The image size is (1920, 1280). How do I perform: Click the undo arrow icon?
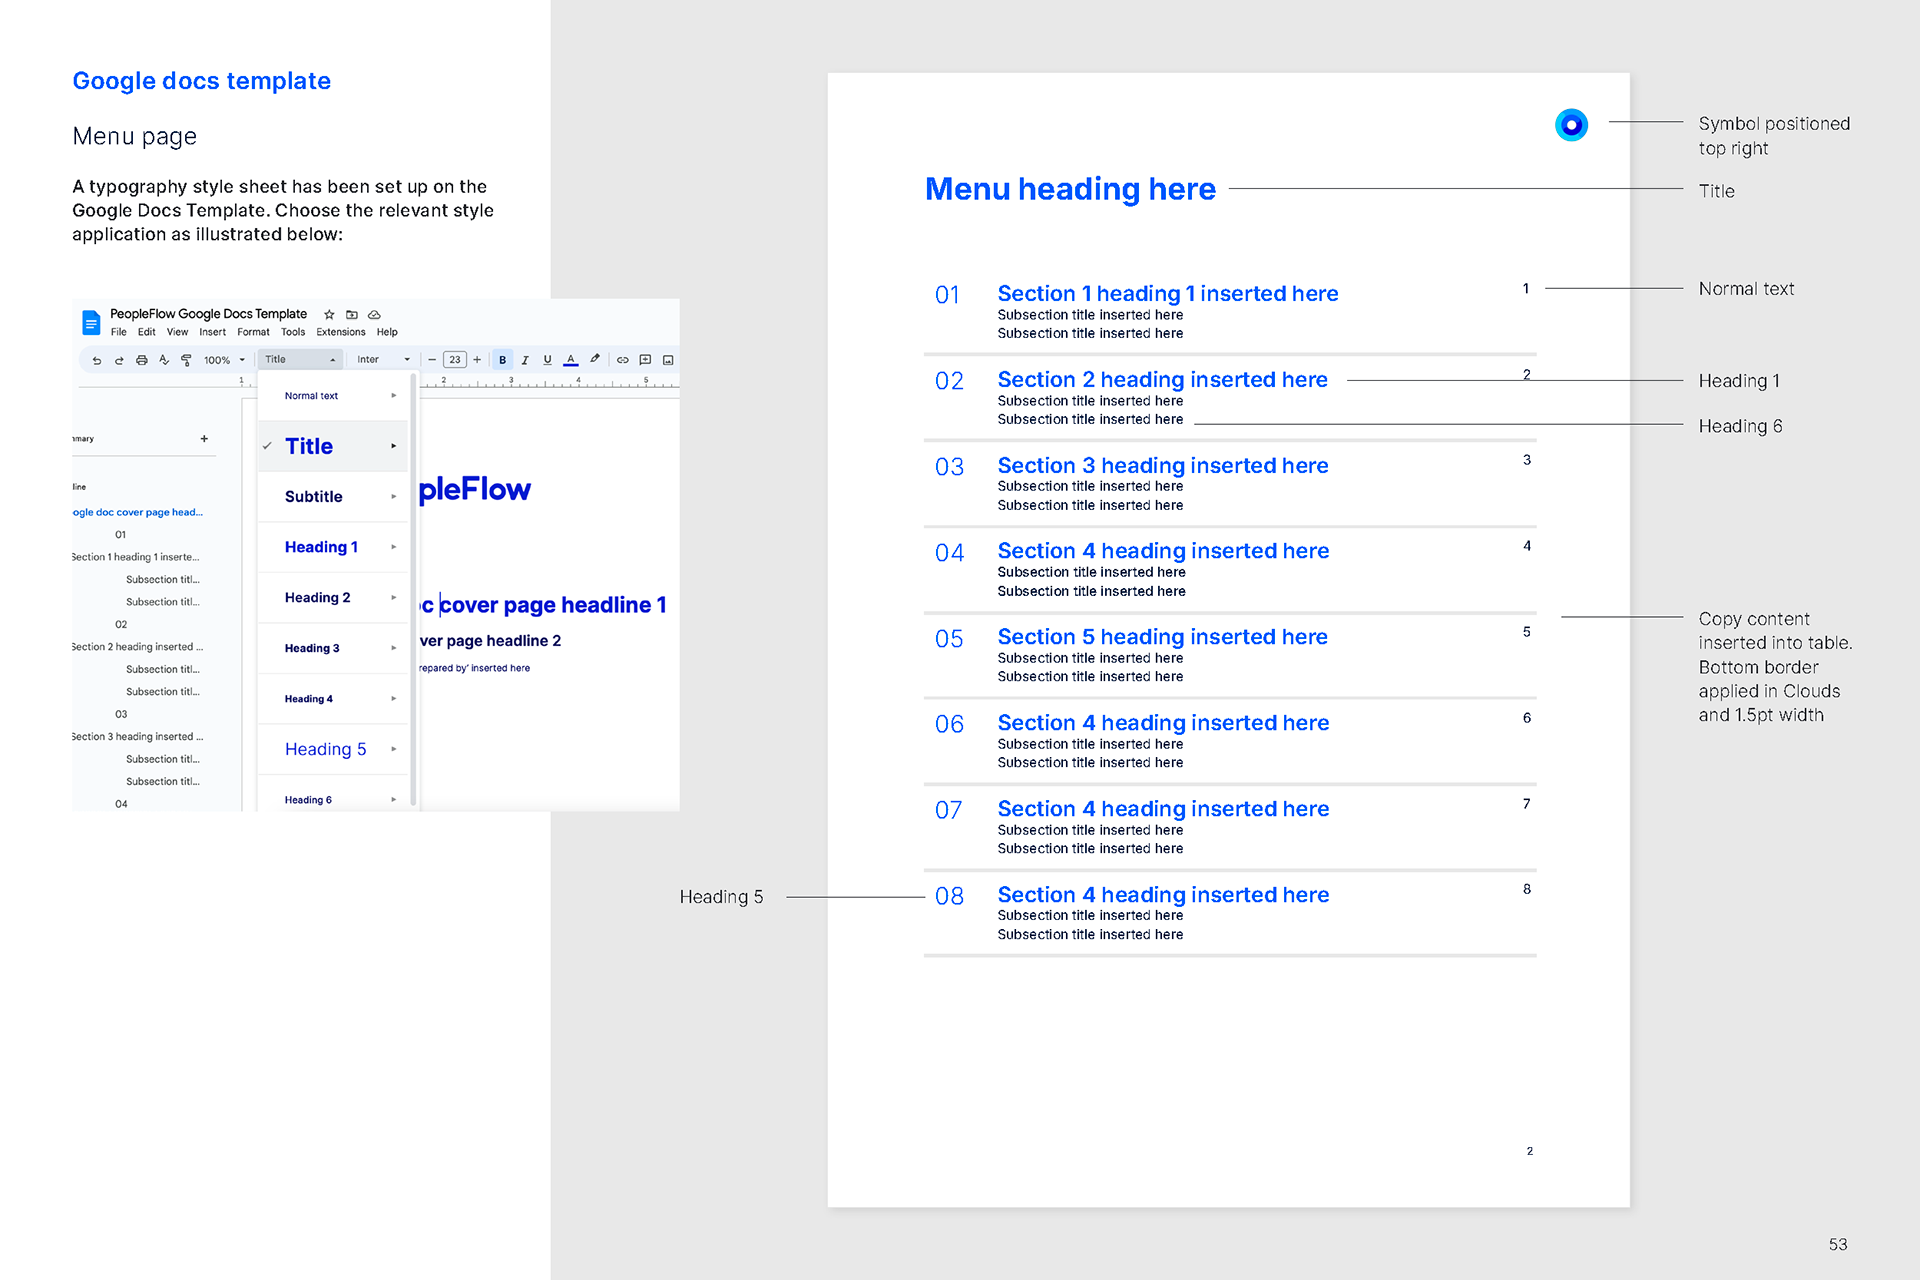[x=96, y=360]
